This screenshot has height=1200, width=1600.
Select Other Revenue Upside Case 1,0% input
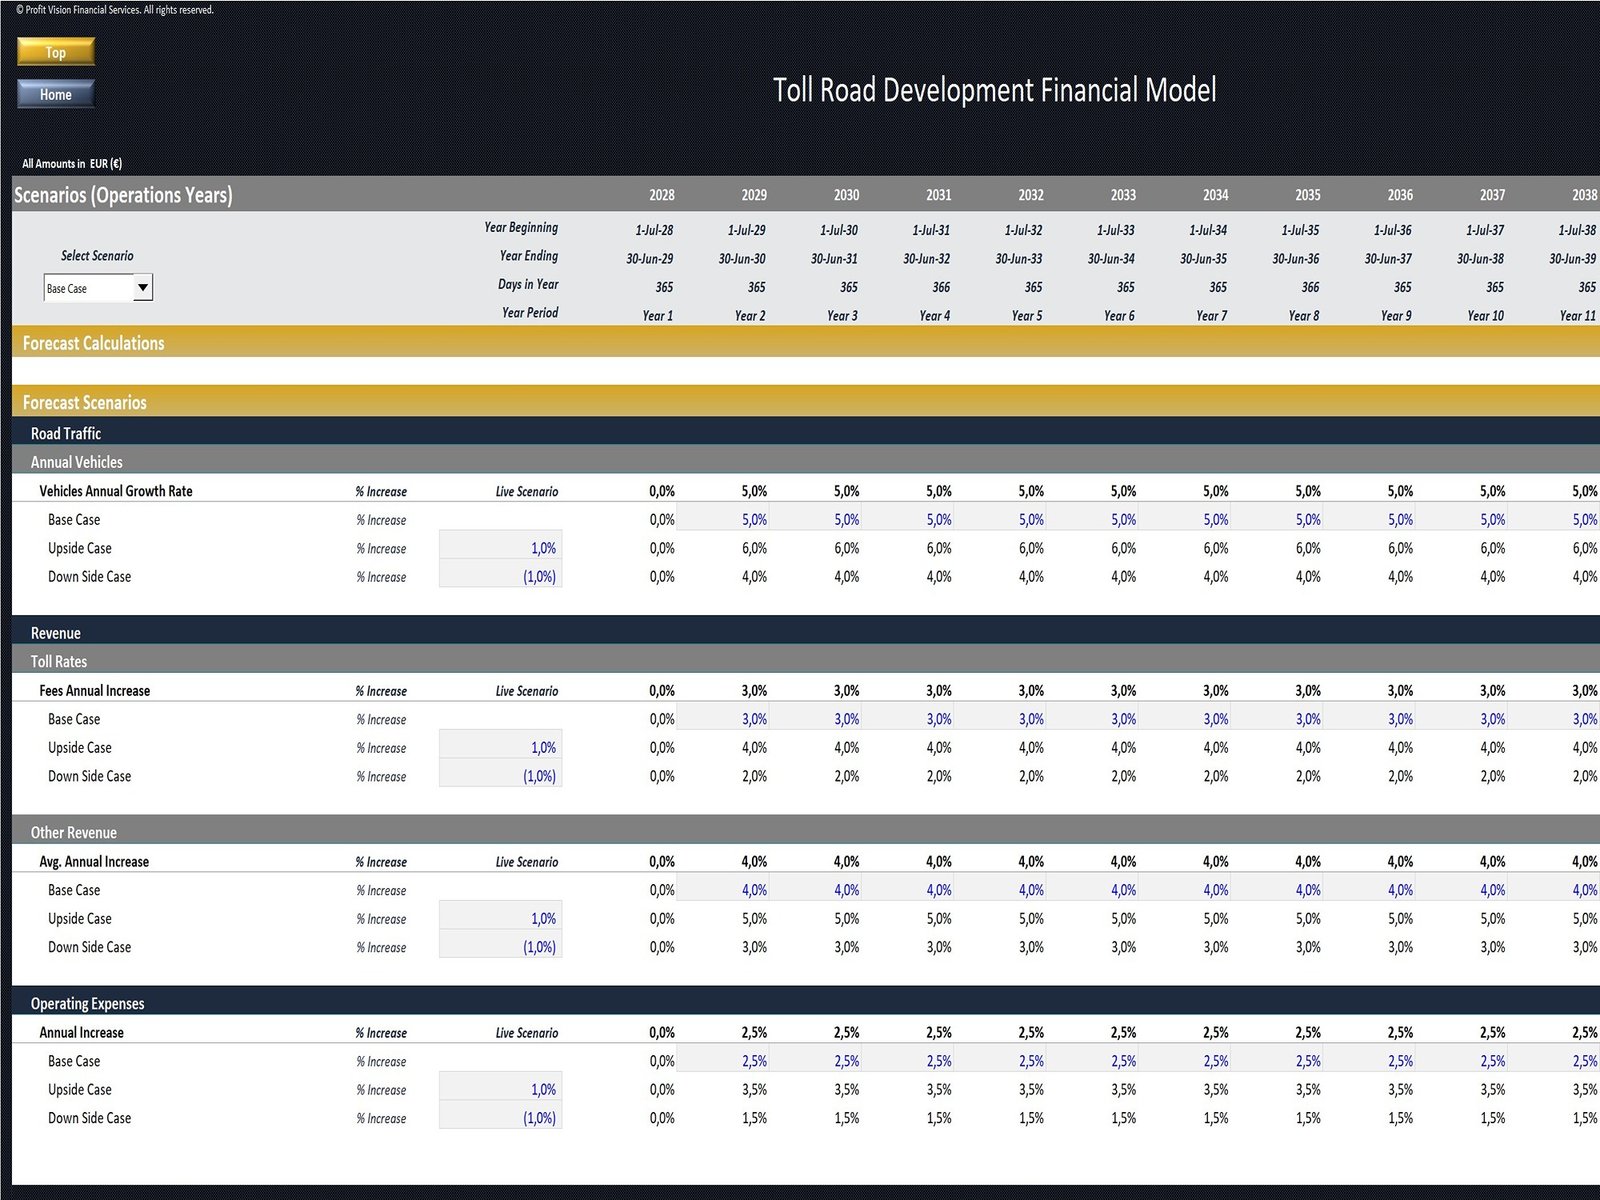click(501, 919)
